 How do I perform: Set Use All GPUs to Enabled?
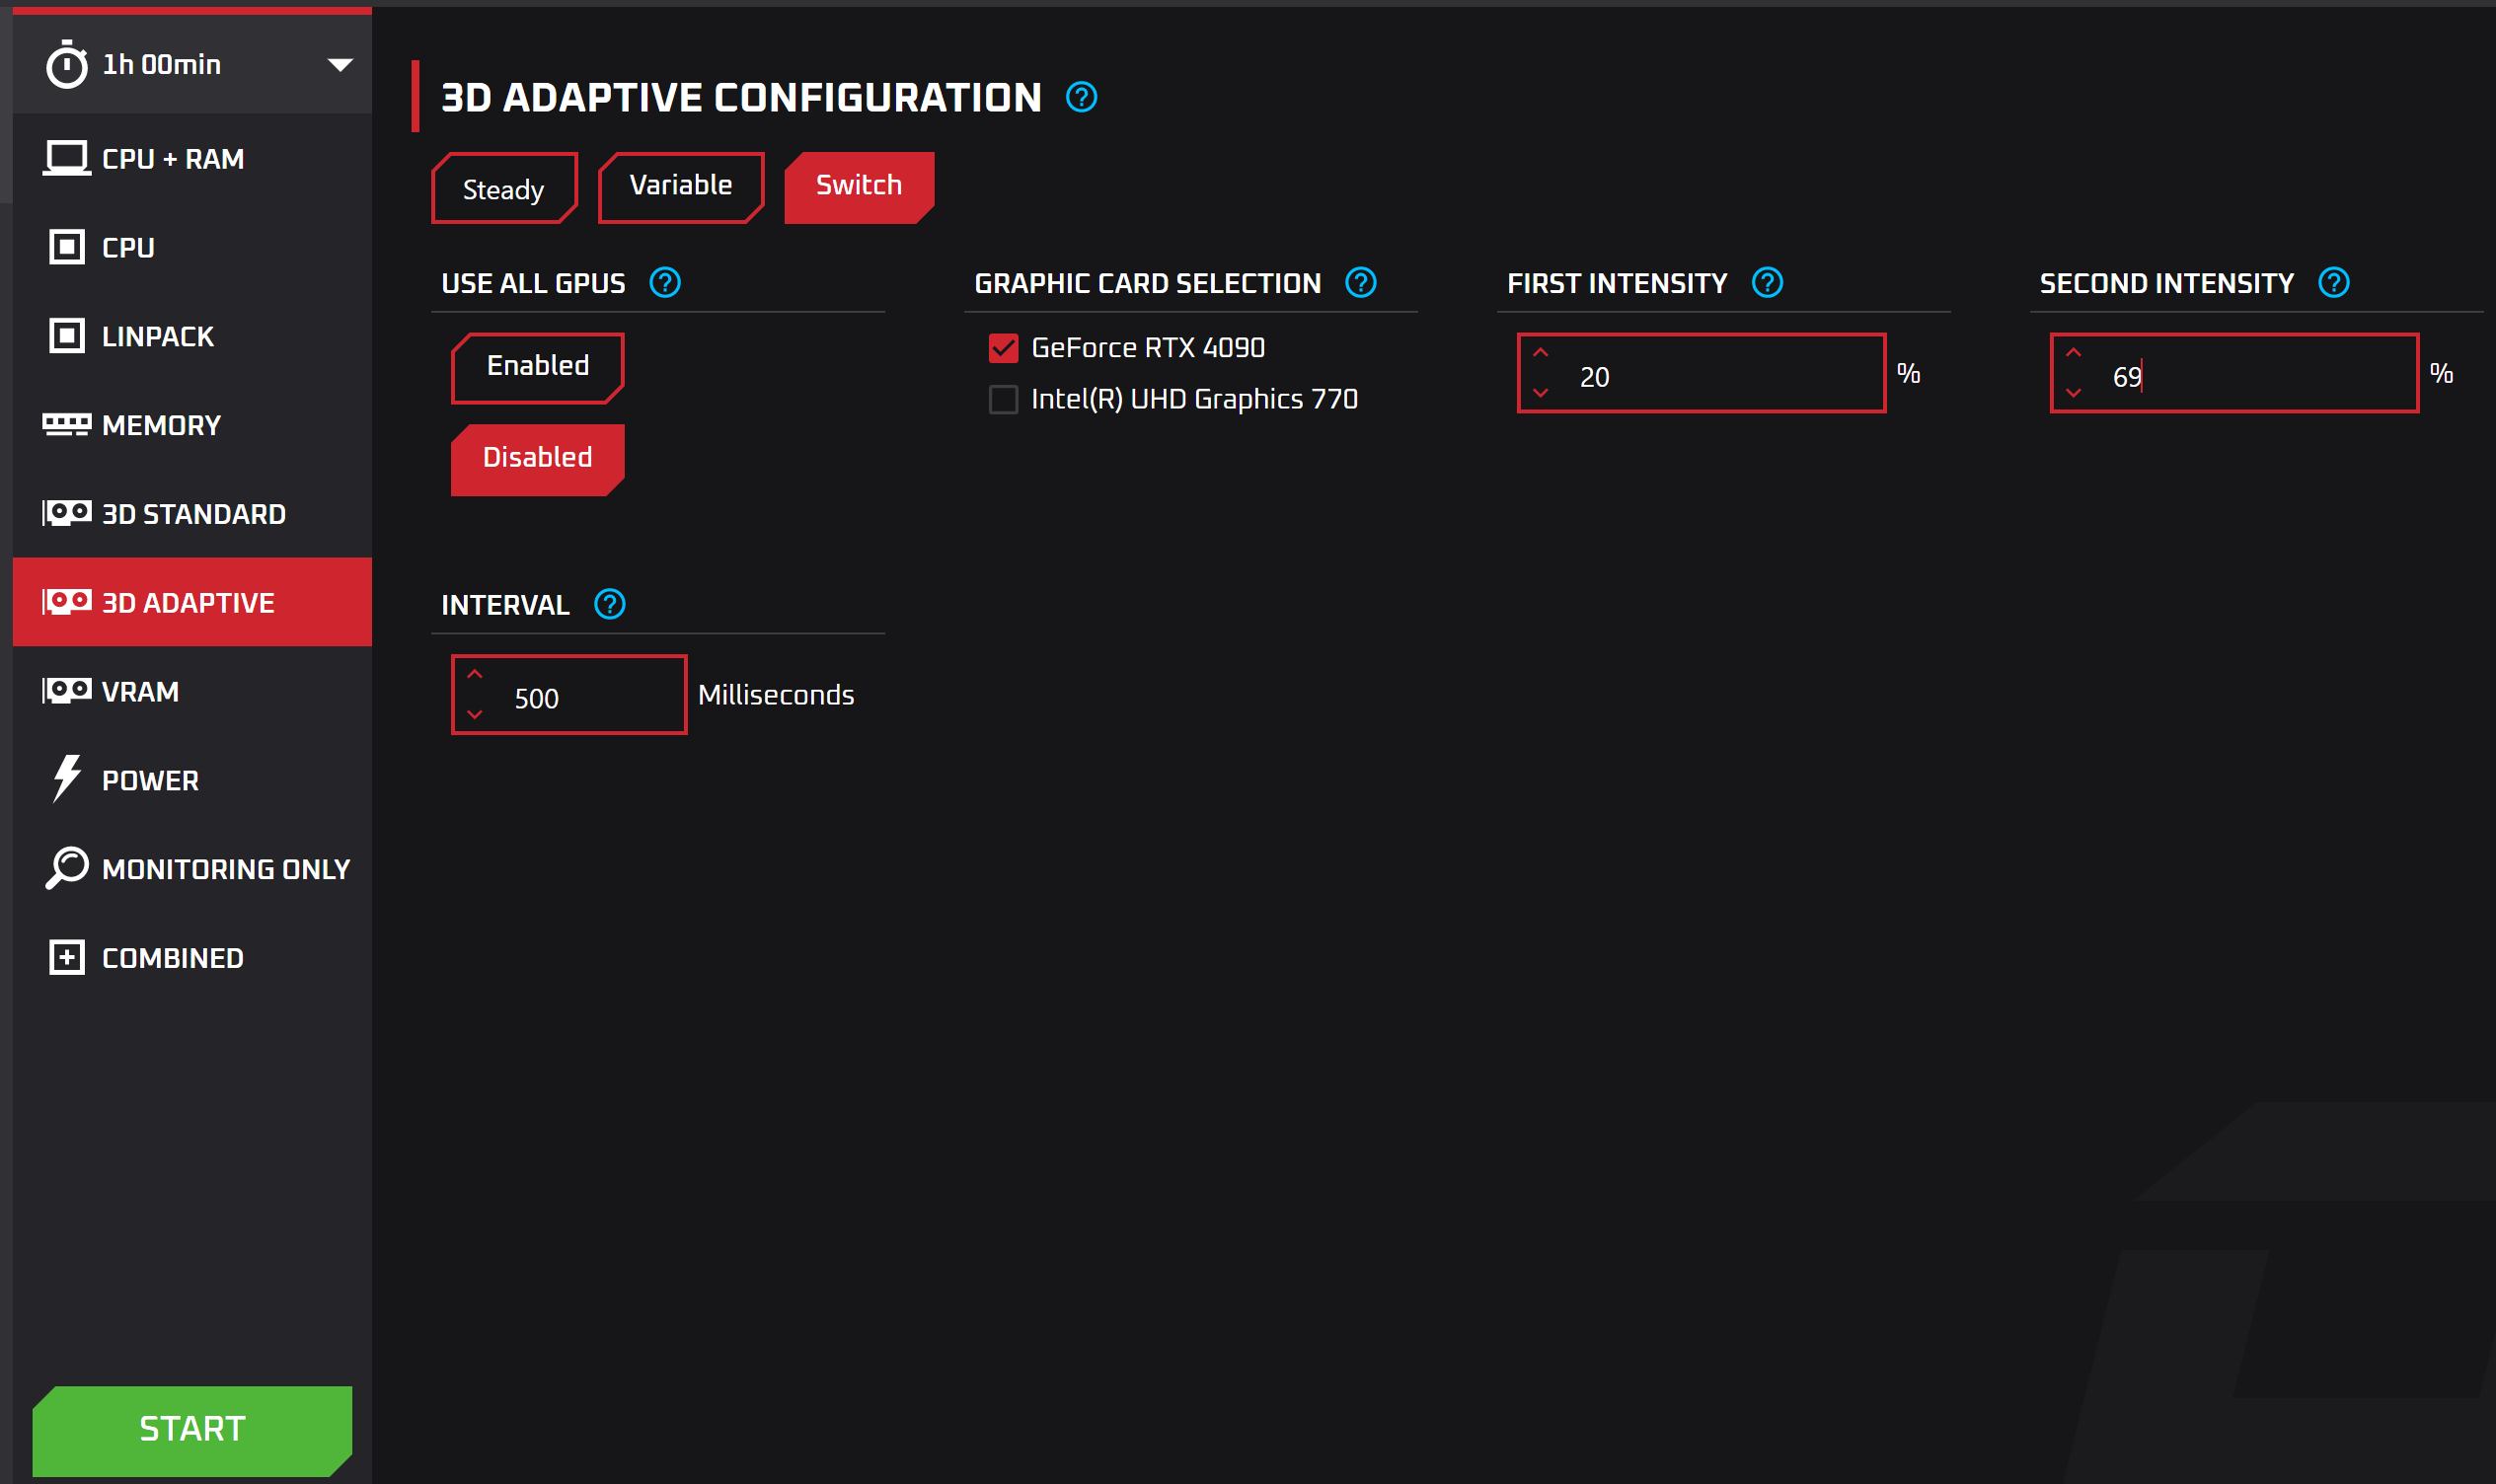pos(538,367)
